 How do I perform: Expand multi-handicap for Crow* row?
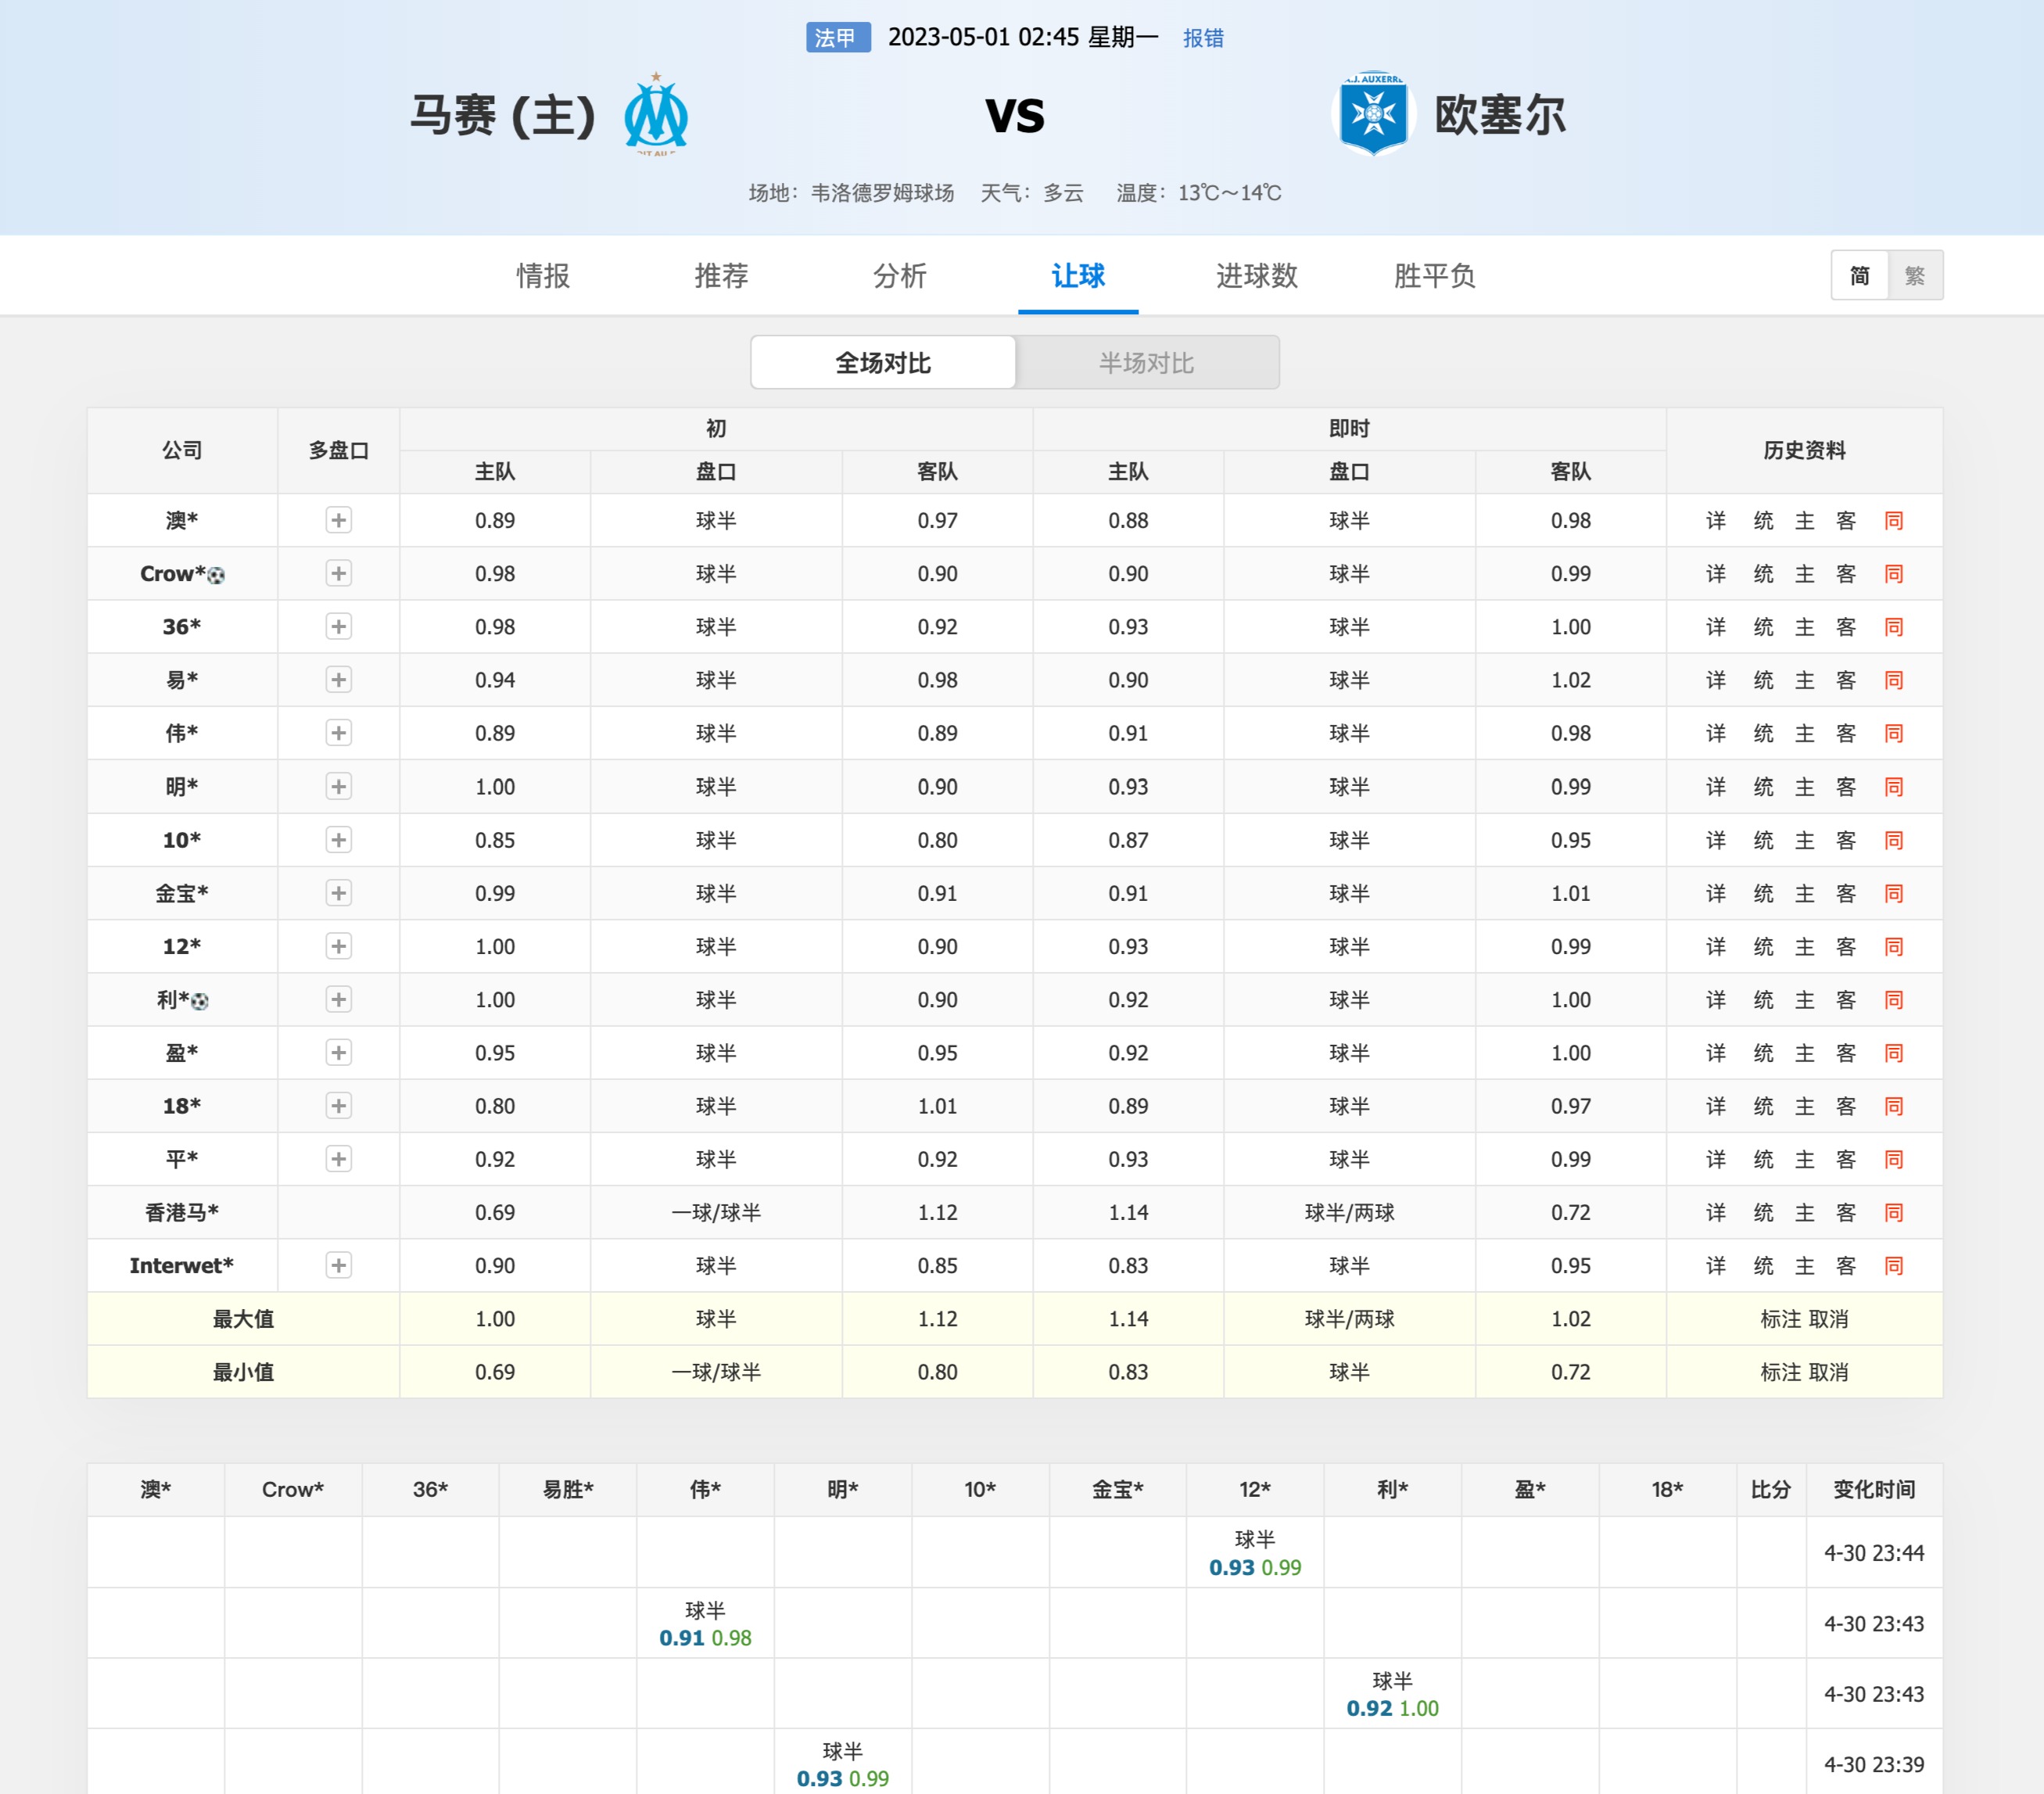(x=339, y=573)
